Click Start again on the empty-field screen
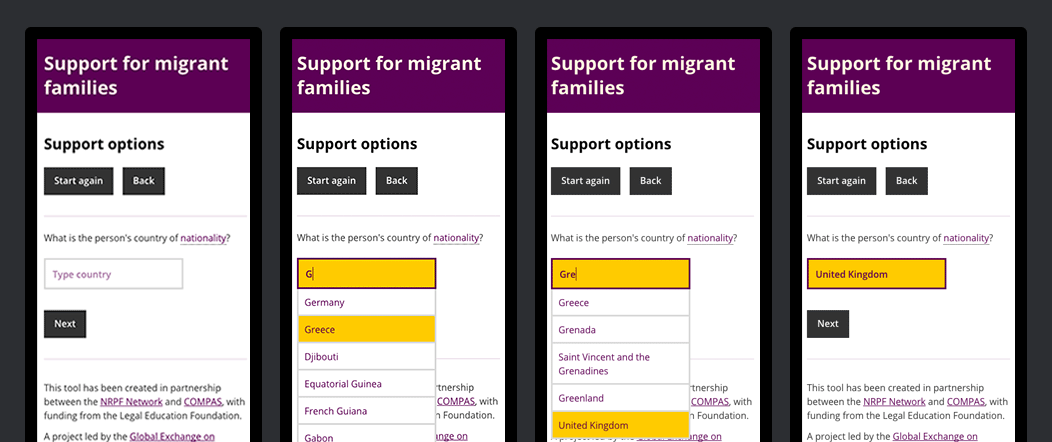The height and width of the screenshot is (442, 1052). pyautogui.click(x=78, y=181)
